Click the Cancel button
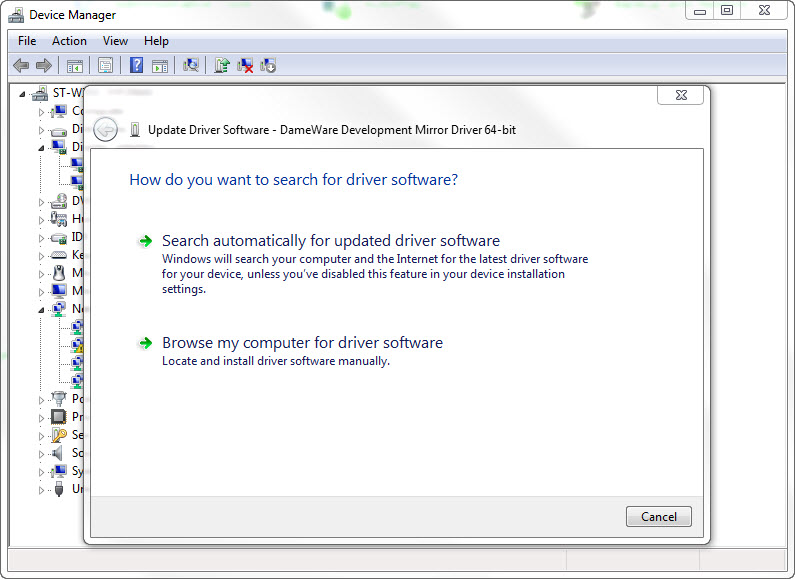The height and width of the screenshot is (579, 795). coord(658,517)
